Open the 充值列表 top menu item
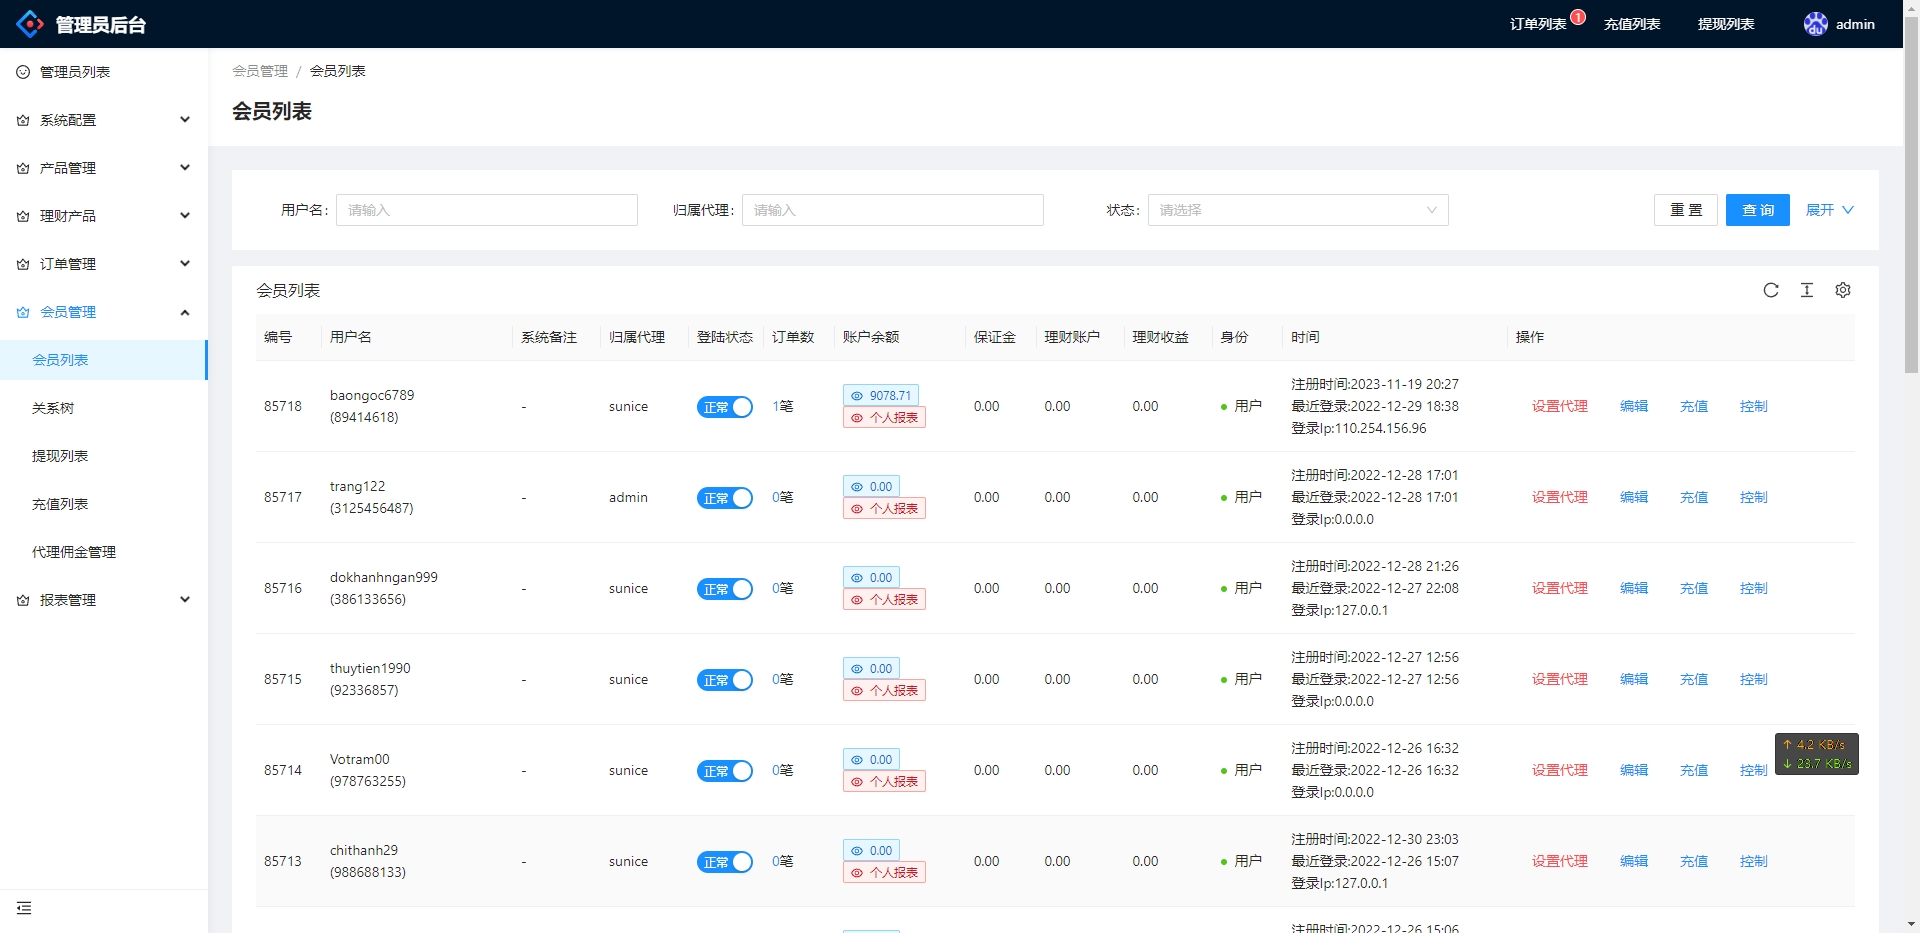Viewport: 1920px width, 933px height. point(1630,23)
